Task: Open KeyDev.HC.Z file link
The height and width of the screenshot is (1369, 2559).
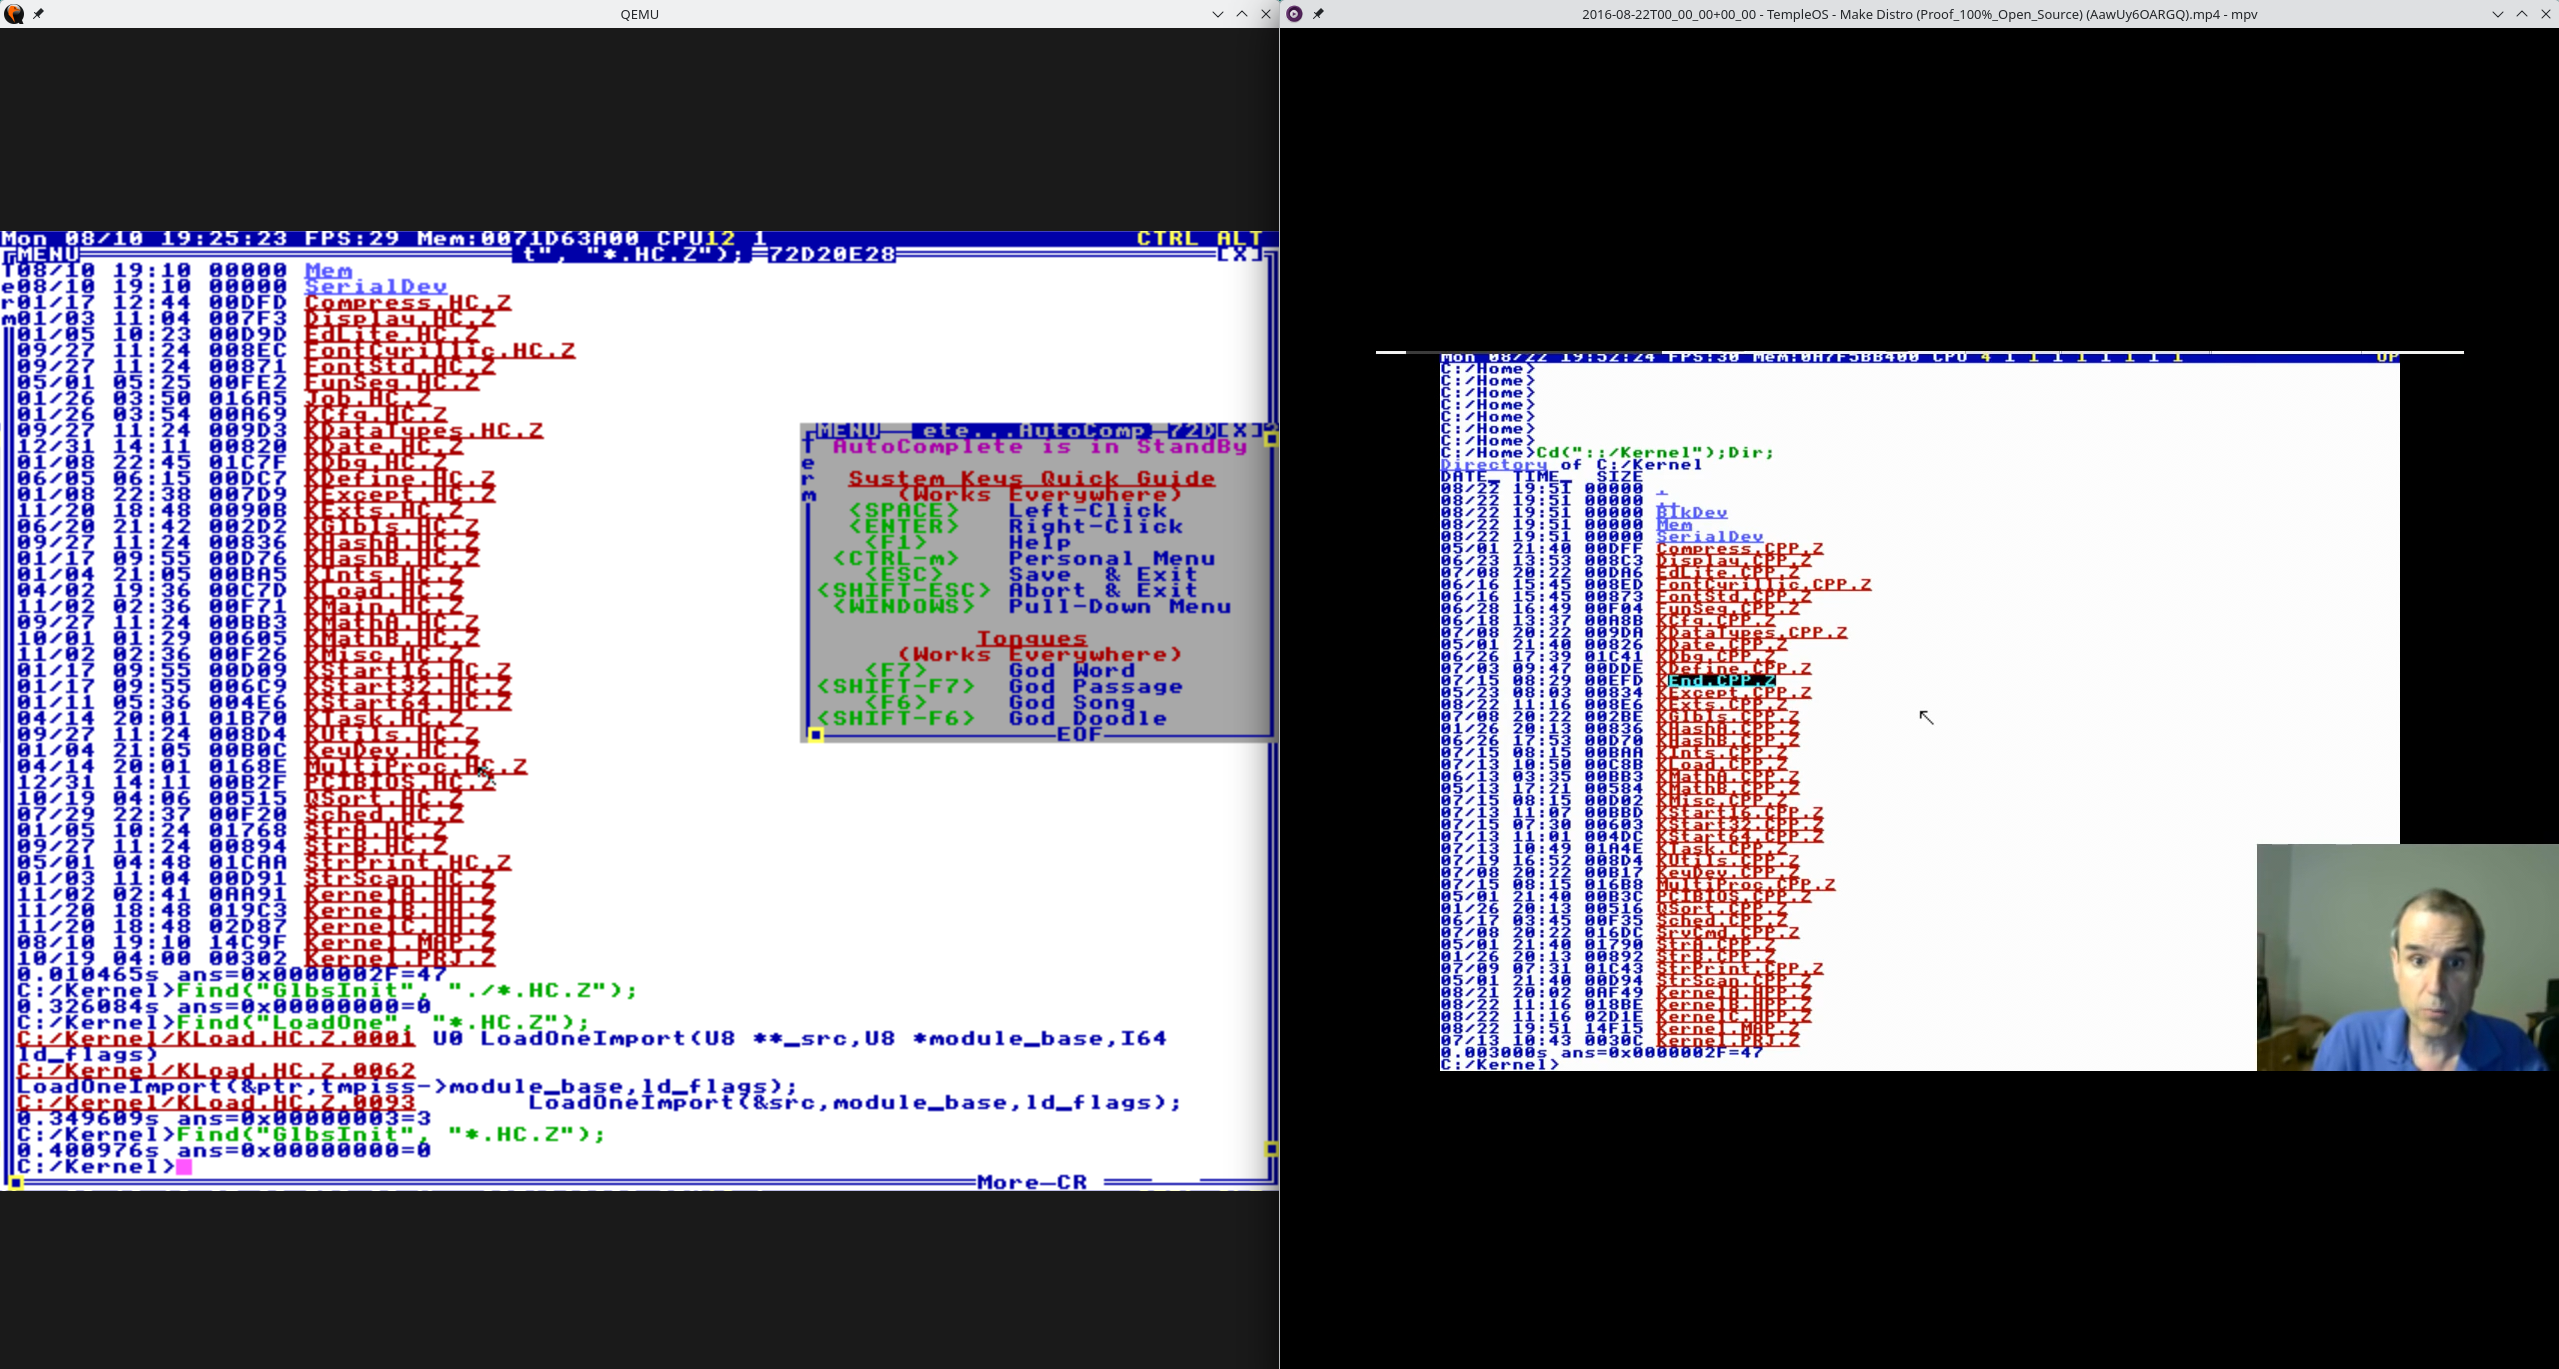Action: click(392, 751)
